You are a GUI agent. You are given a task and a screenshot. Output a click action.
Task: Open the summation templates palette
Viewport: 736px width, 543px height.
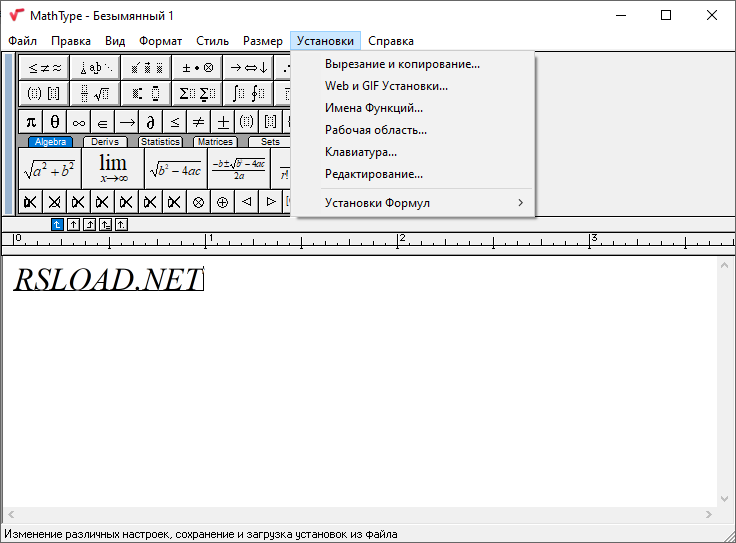pos(197,94)
